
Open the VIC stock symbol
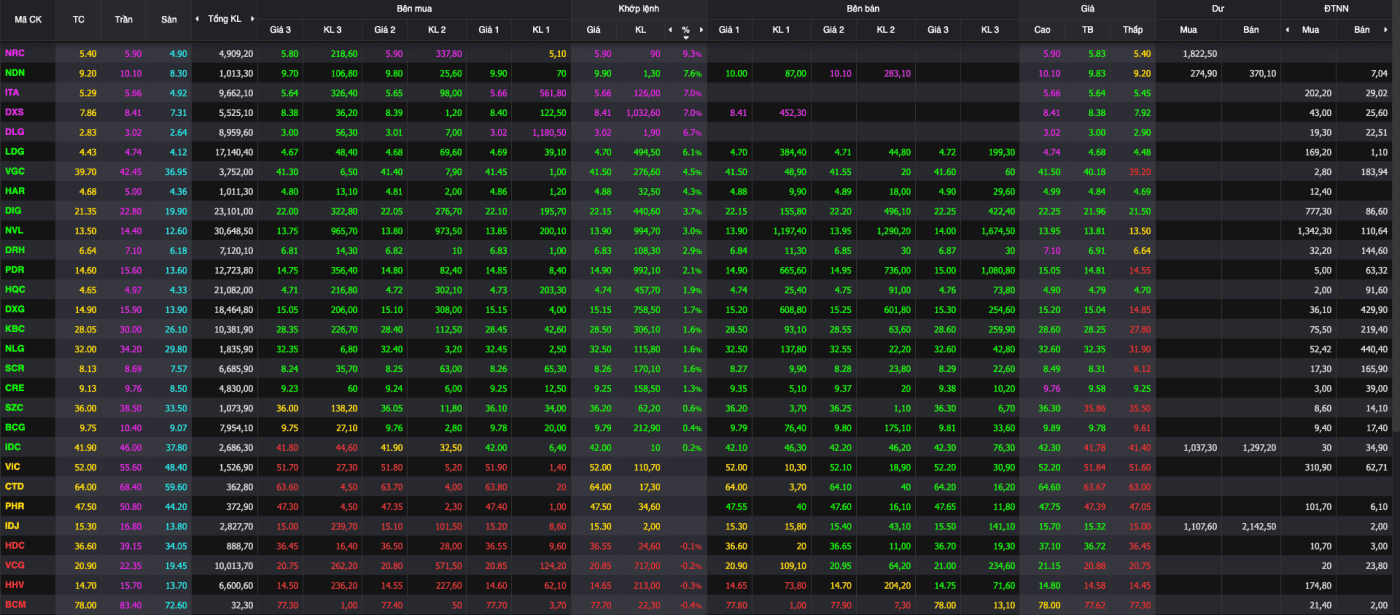(x=13, y=466)
